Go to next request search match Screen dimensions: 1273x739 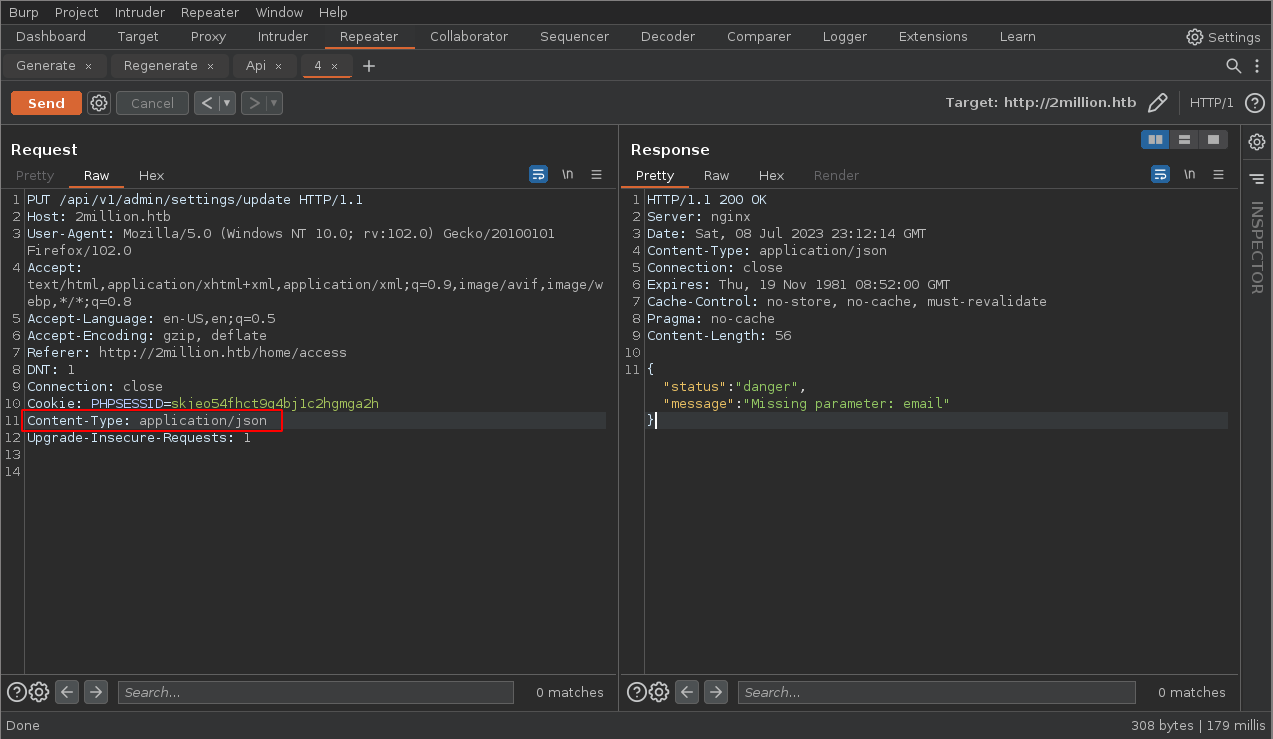tap(96, 691)
